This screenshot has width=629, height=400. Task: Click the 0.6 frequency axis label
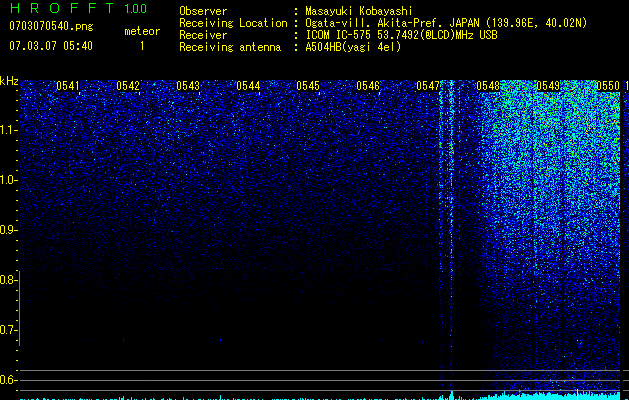(x=8, y=380)
